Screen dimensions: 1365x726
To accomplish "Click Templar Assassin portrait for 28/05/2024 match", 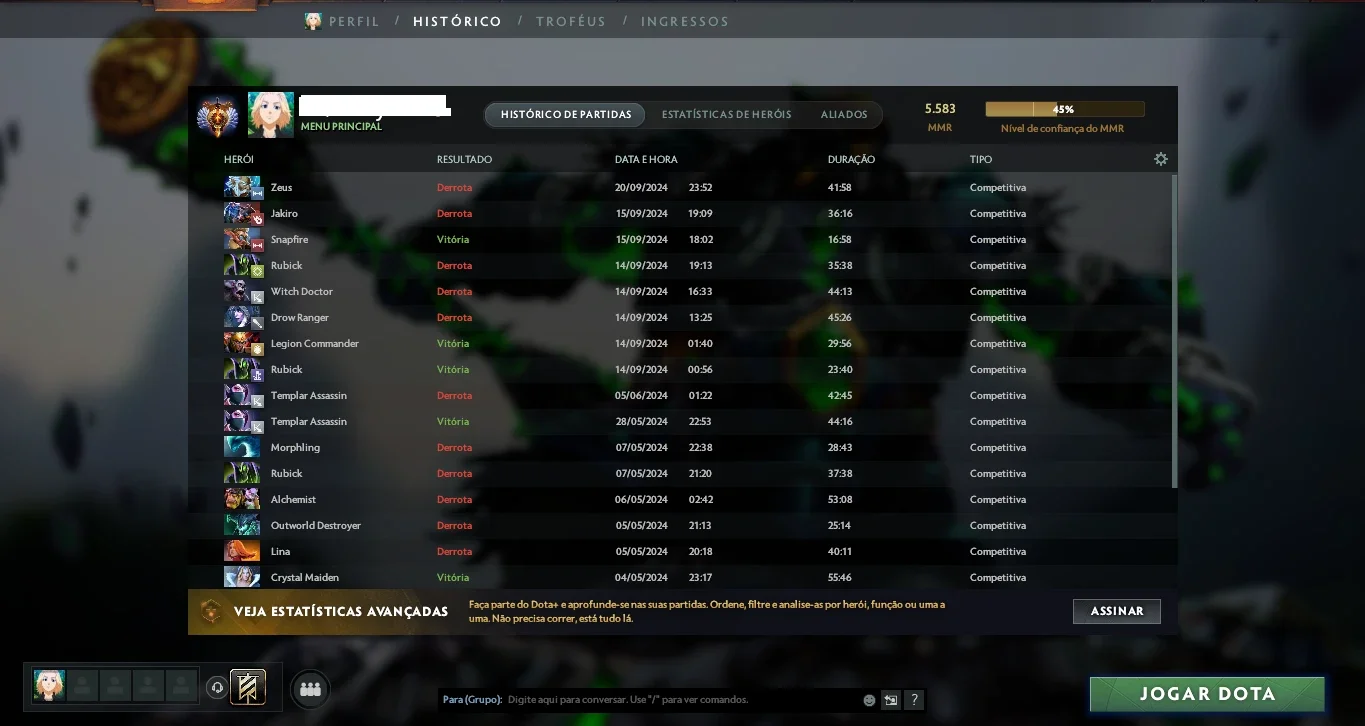I will tap(242, 421).
